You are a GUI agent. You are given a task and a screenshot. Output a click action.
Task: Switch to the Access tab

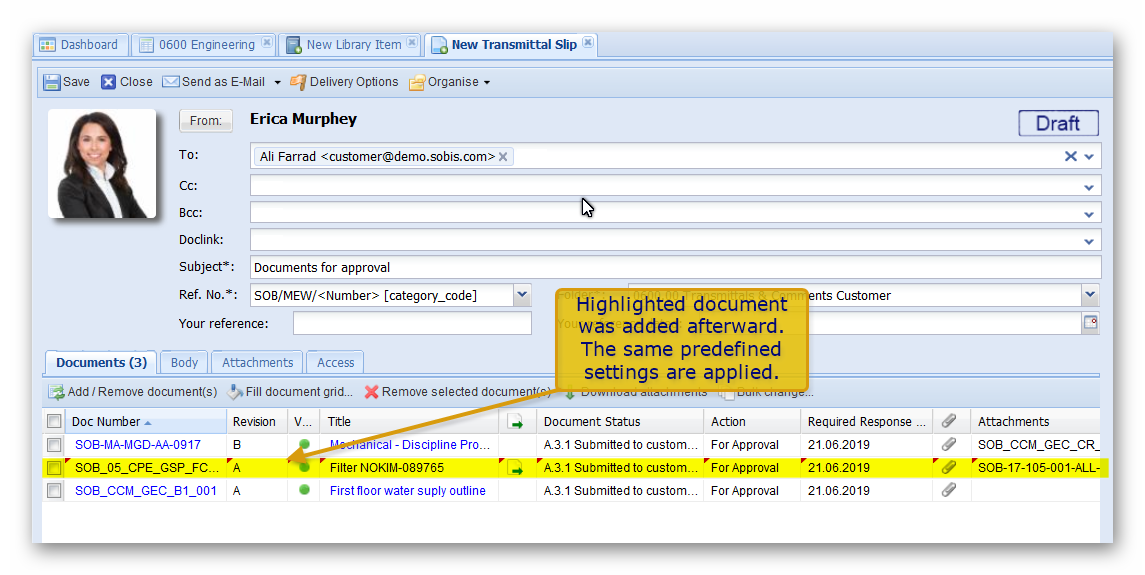[x=335, y=362]
